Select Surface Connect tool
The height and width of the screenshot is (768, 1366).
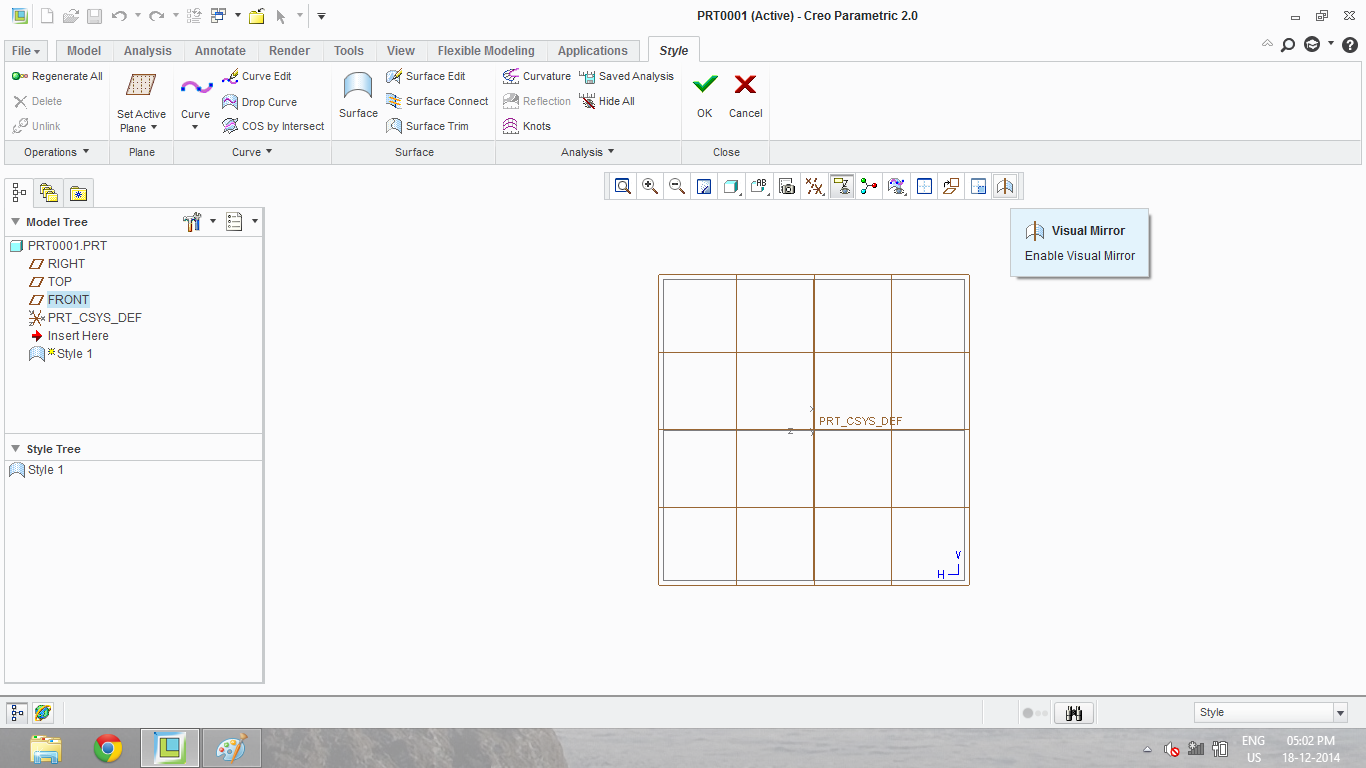coord(437,101)
